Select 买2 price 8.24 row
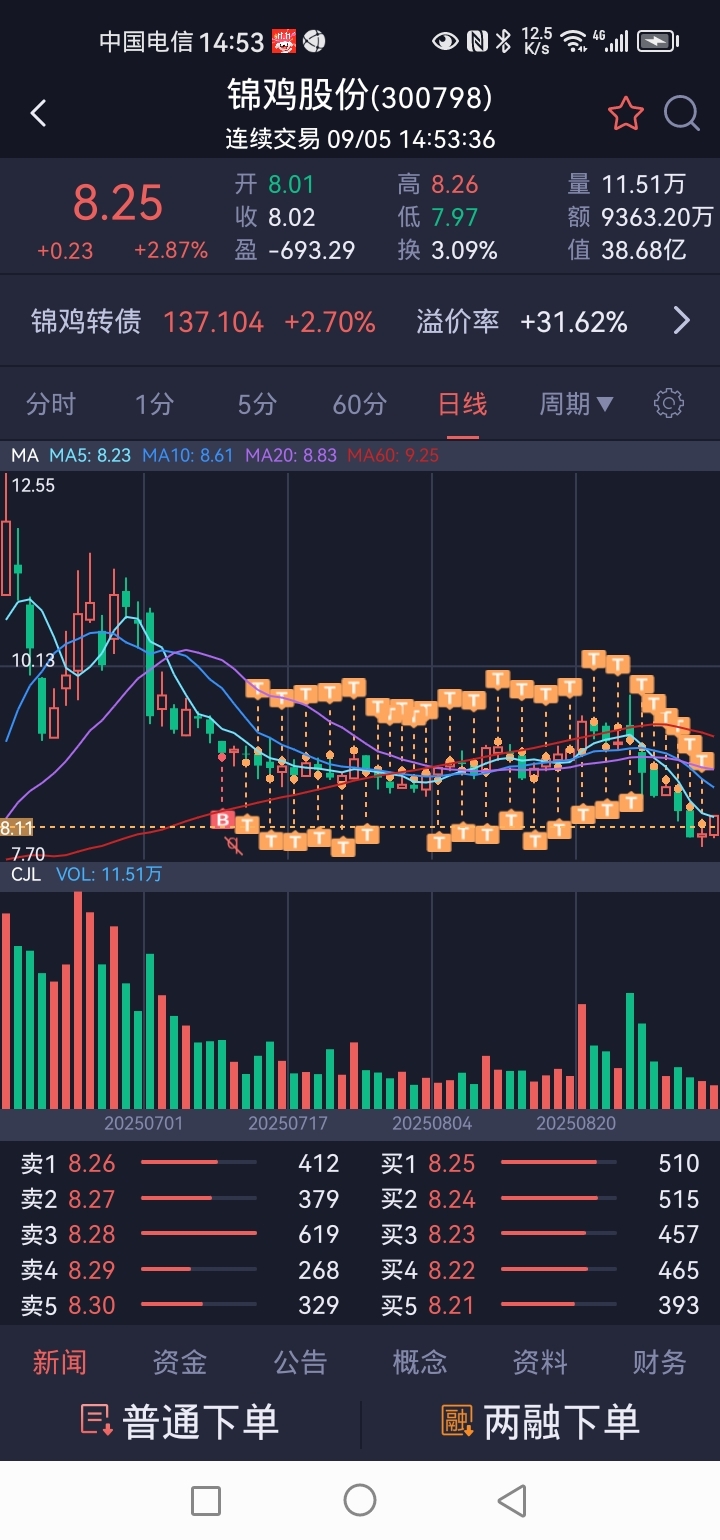The height and width of the screenshot is (1540, 720). pyautogui.click(x=540, y=1198)
